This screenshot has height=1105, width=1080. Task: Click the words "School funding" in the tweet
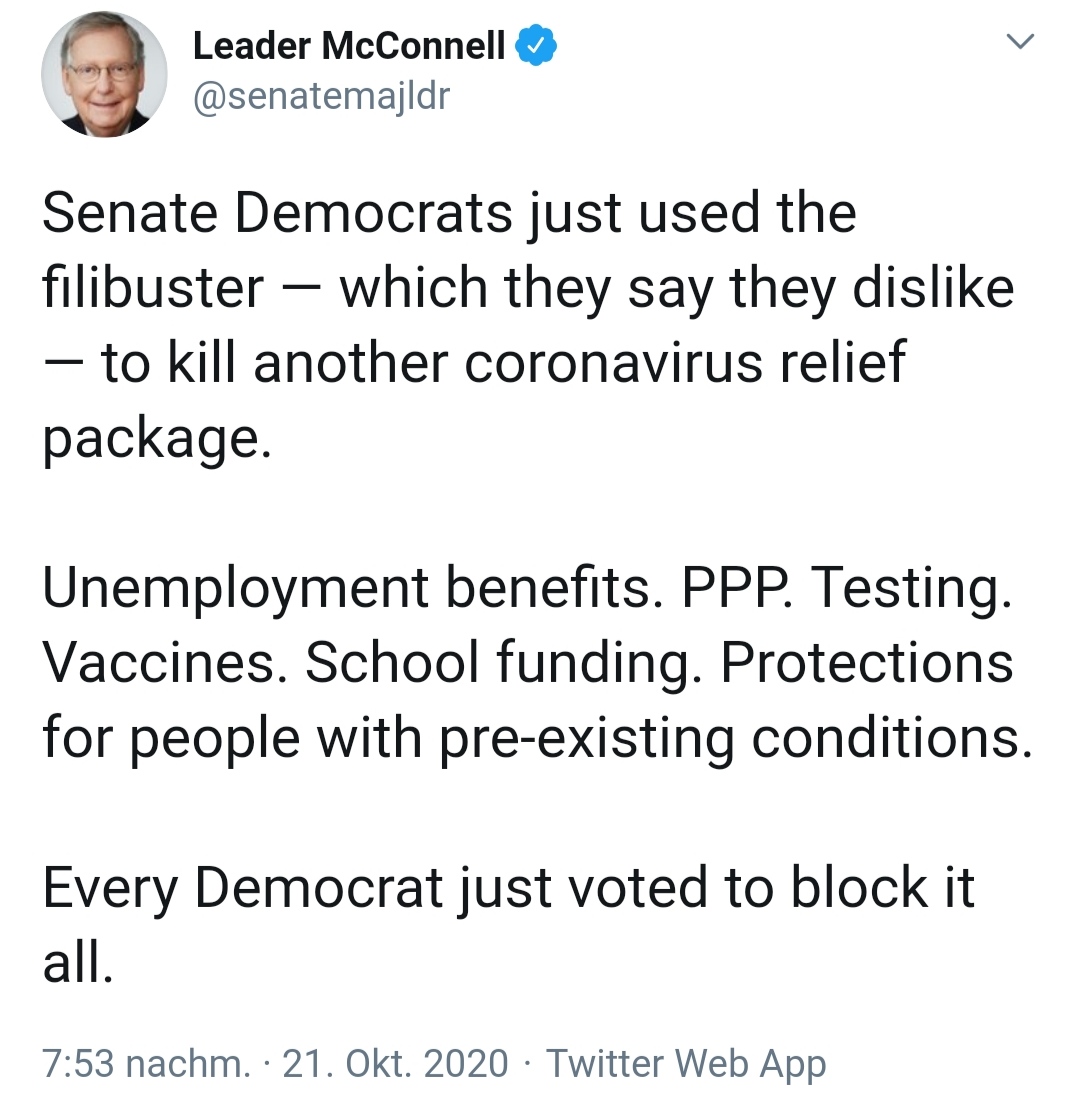498,663
